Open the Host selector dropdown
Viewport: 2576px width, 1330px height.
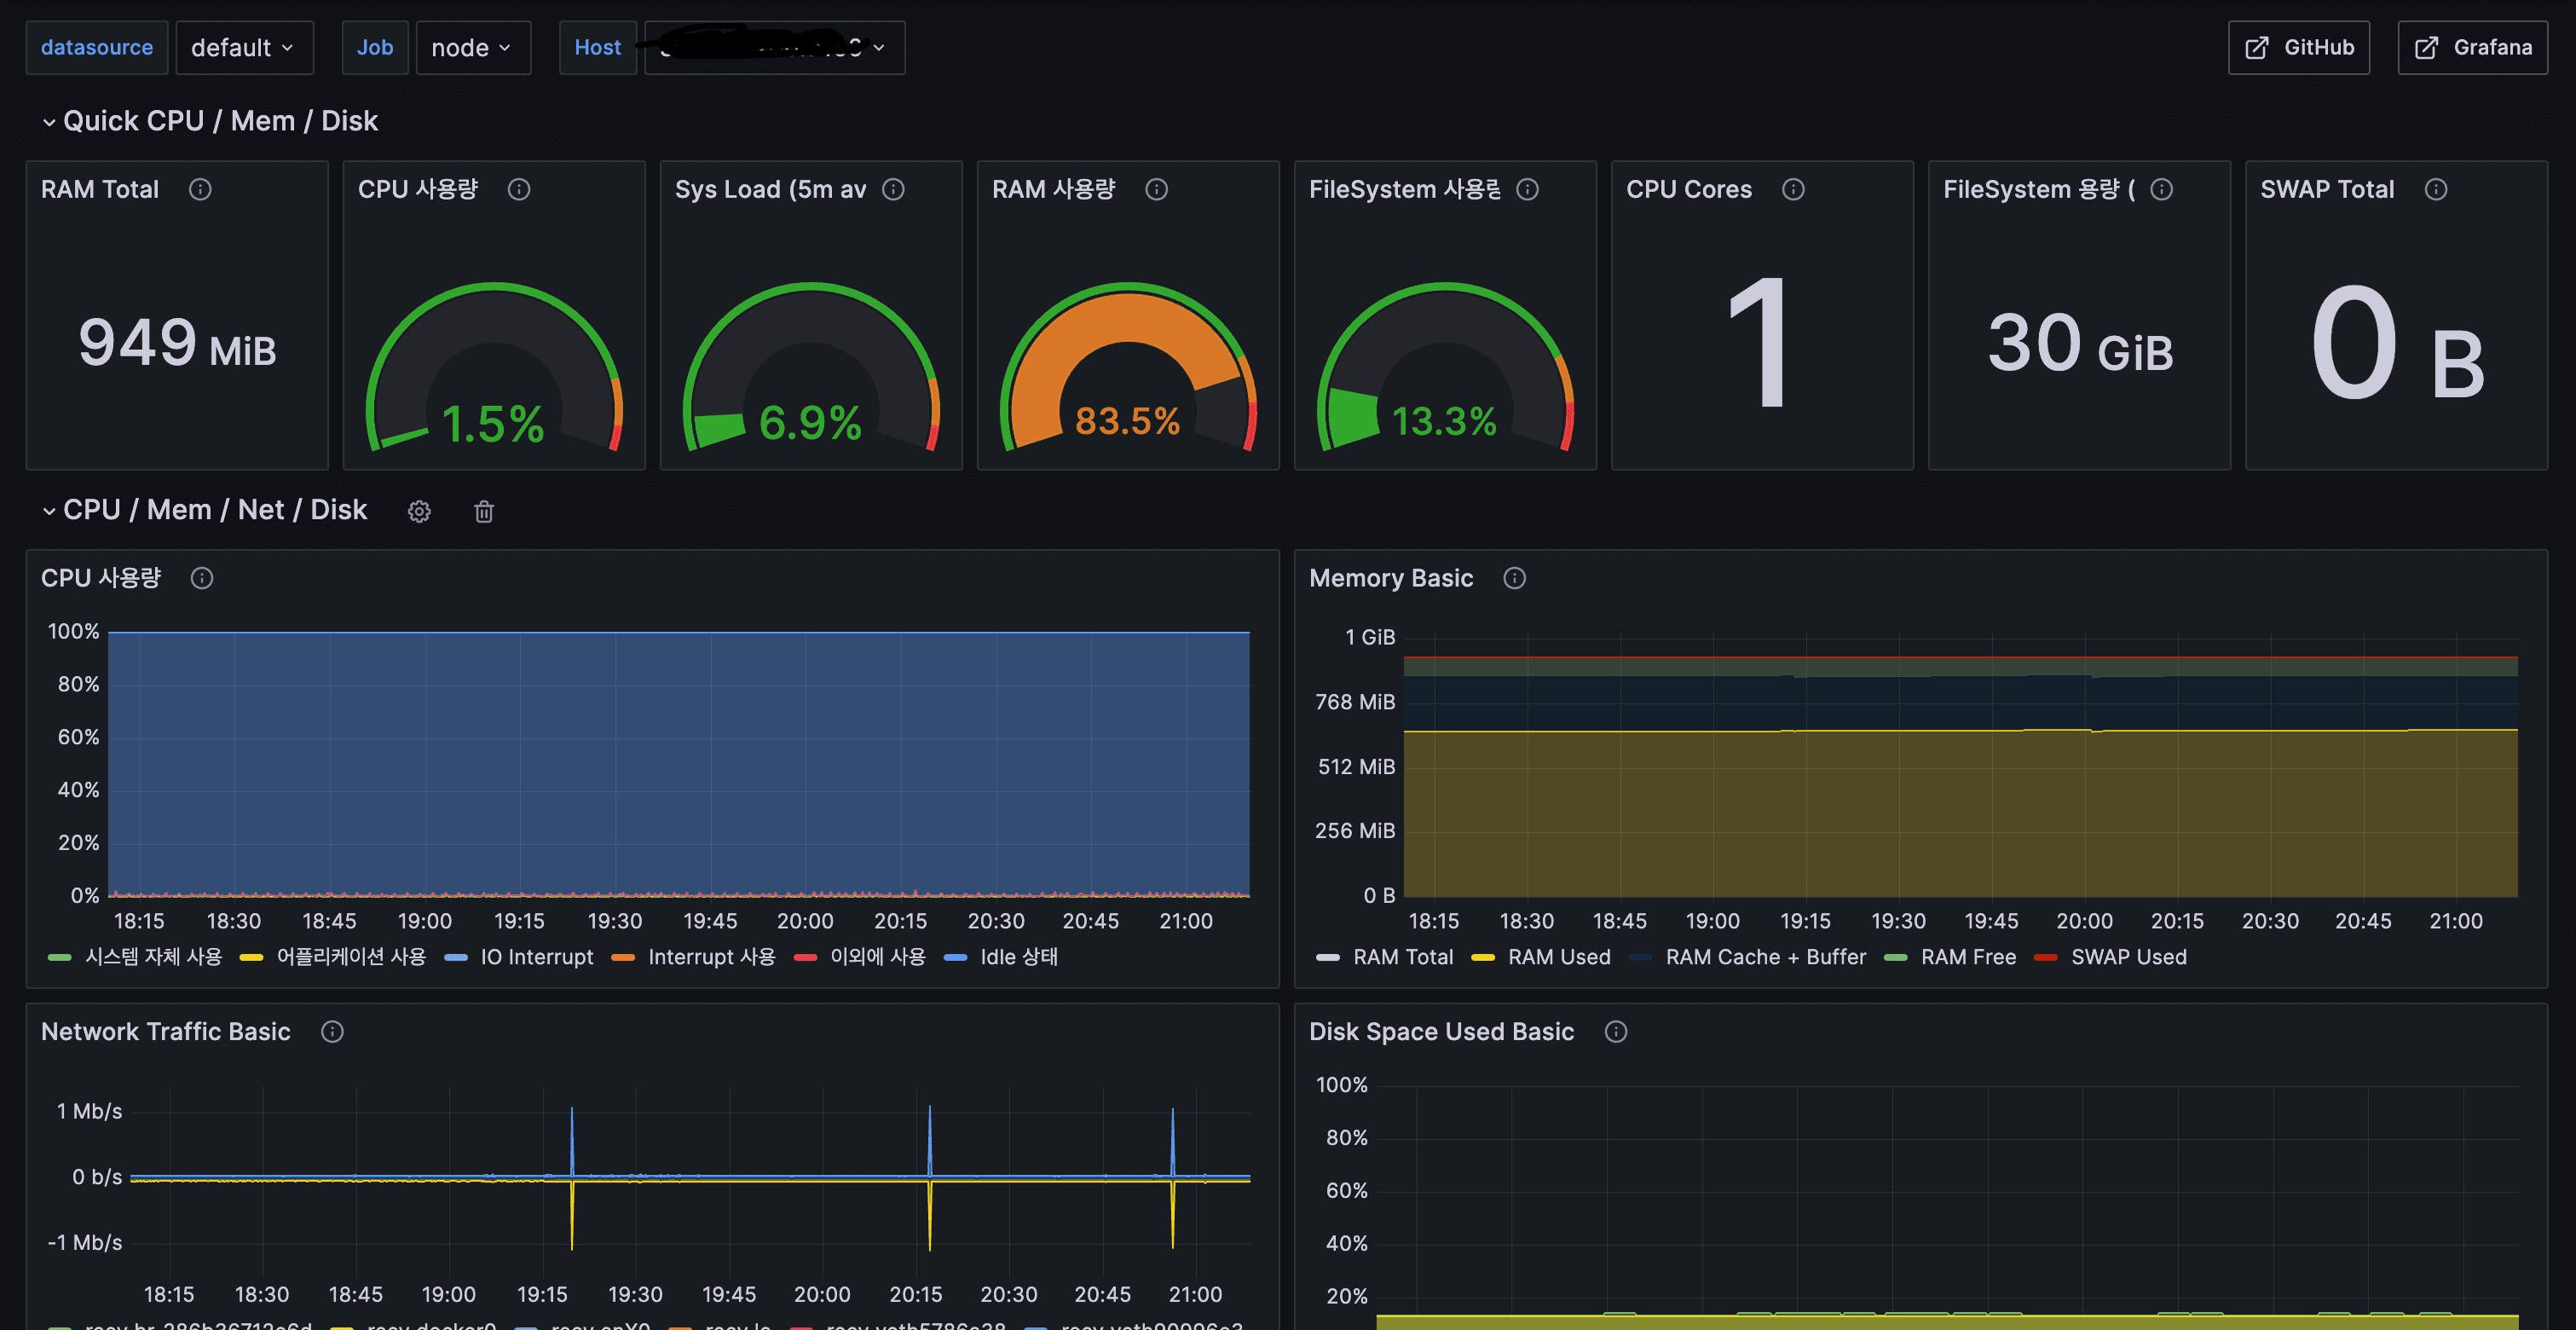[774, 48]
